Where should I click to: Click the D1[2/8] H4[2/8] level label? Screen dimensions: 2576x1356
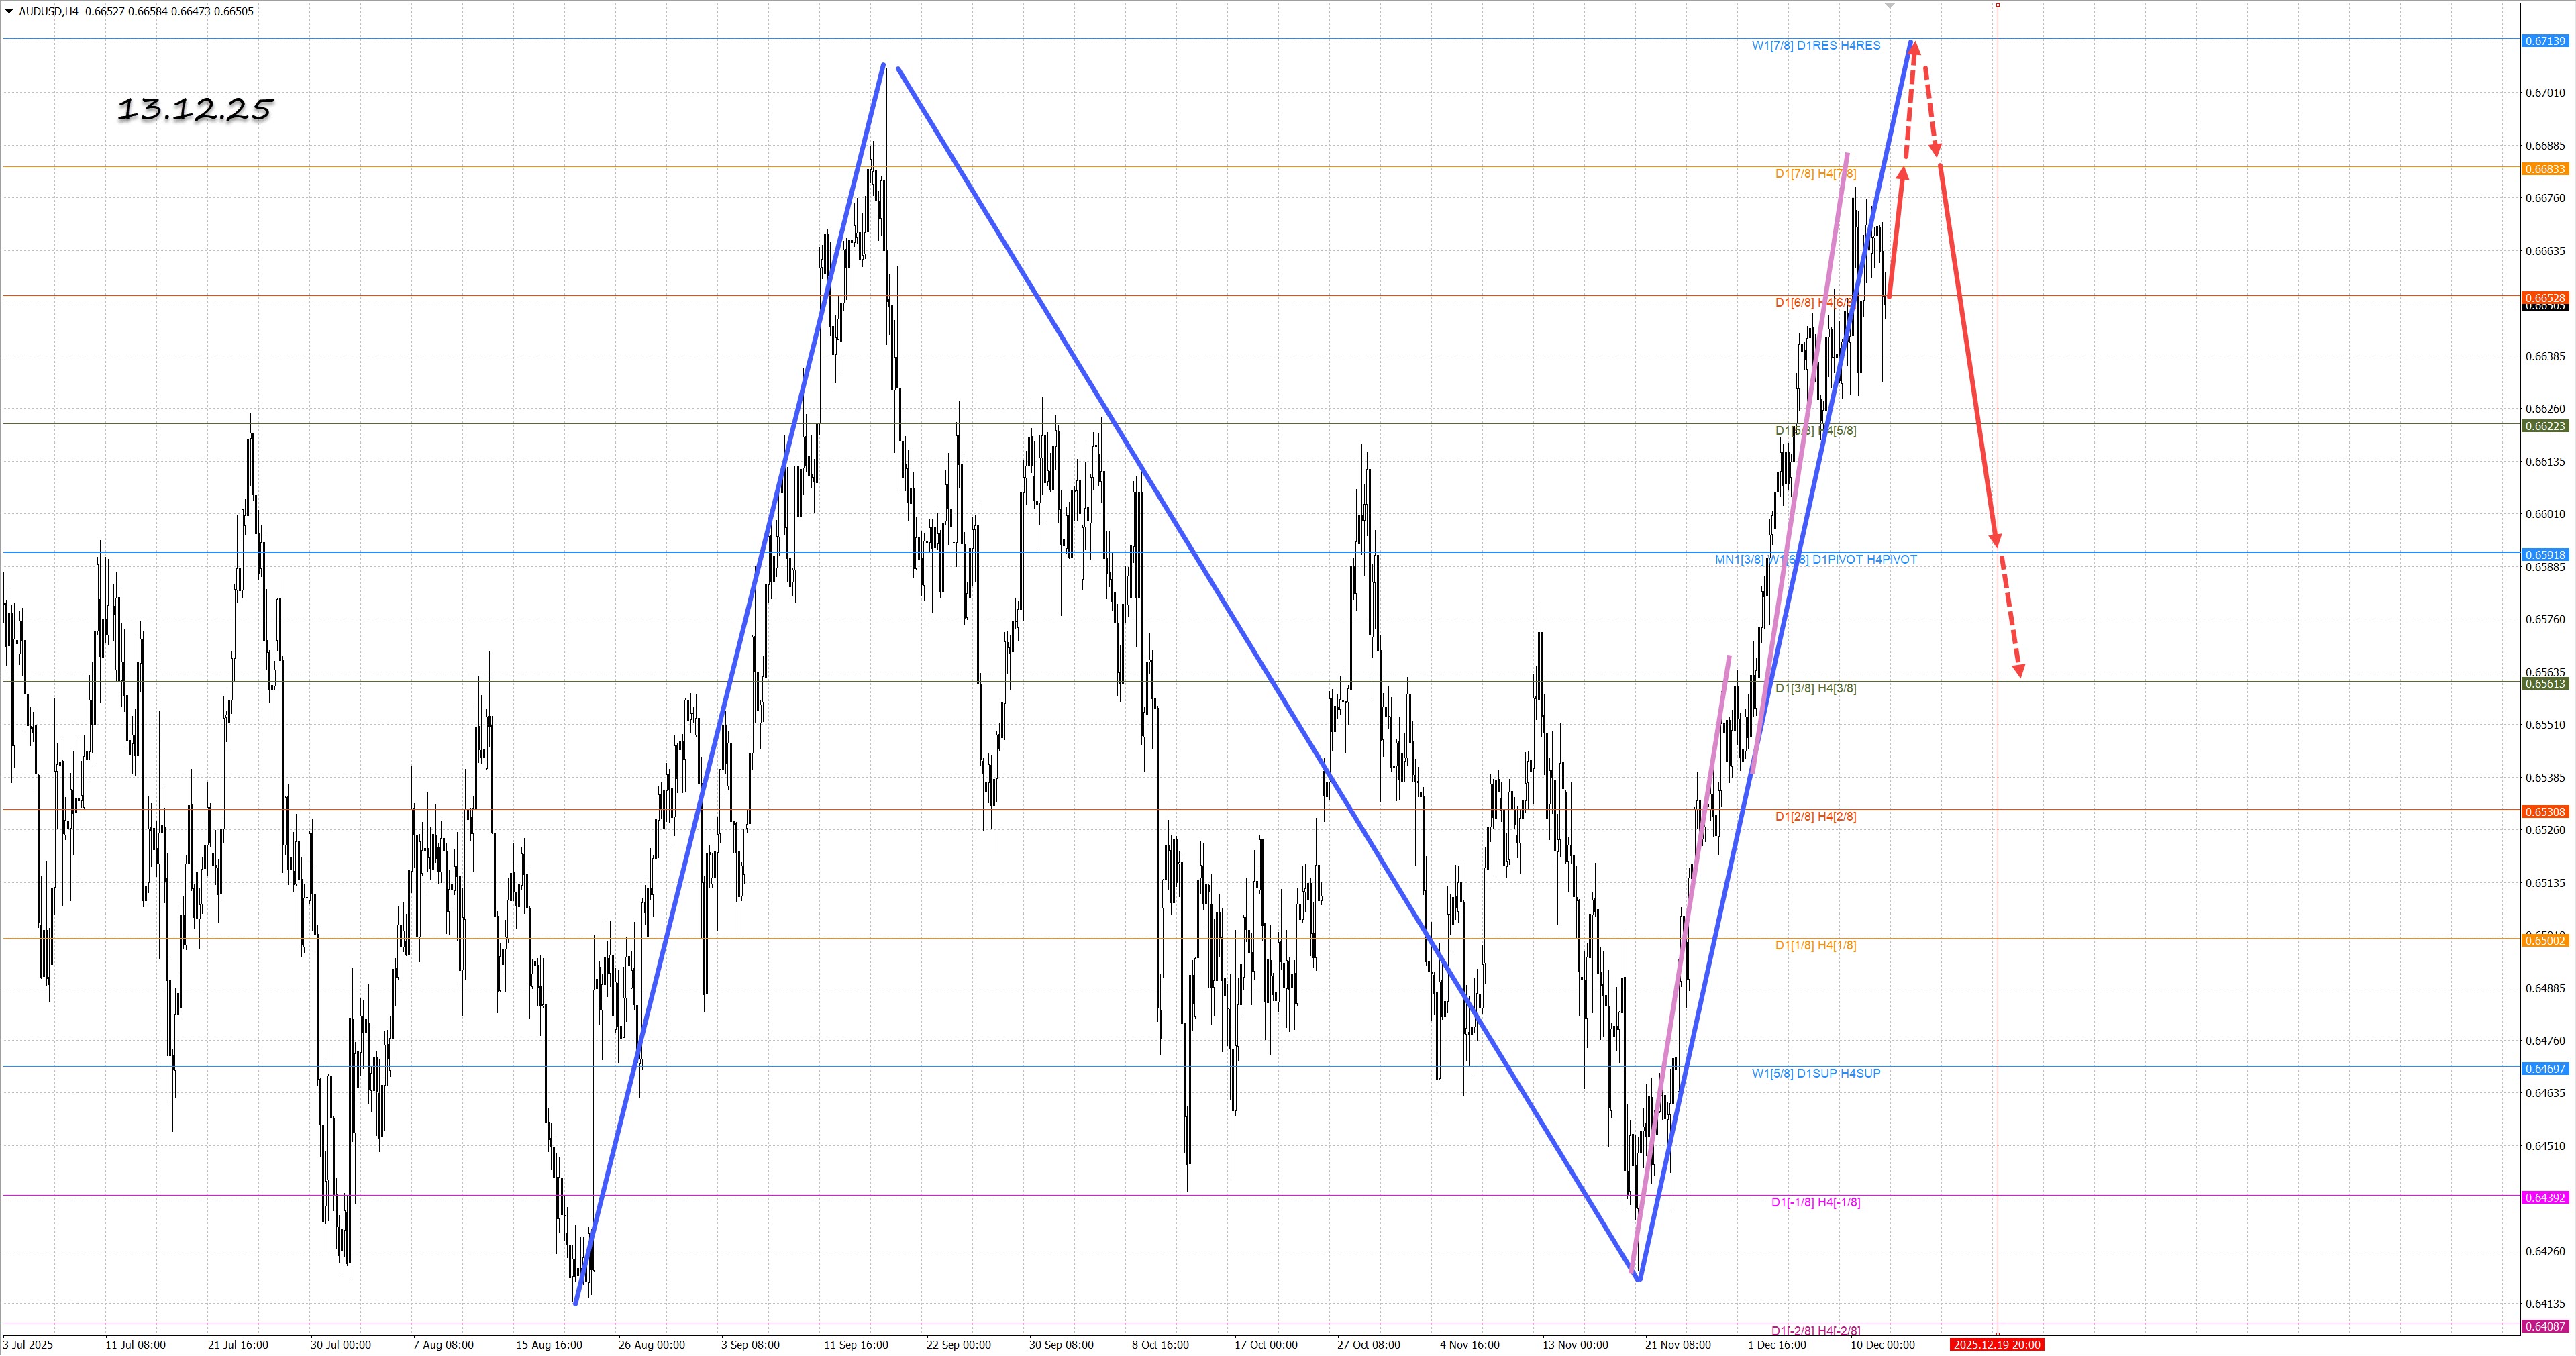tap(1815, 817)
